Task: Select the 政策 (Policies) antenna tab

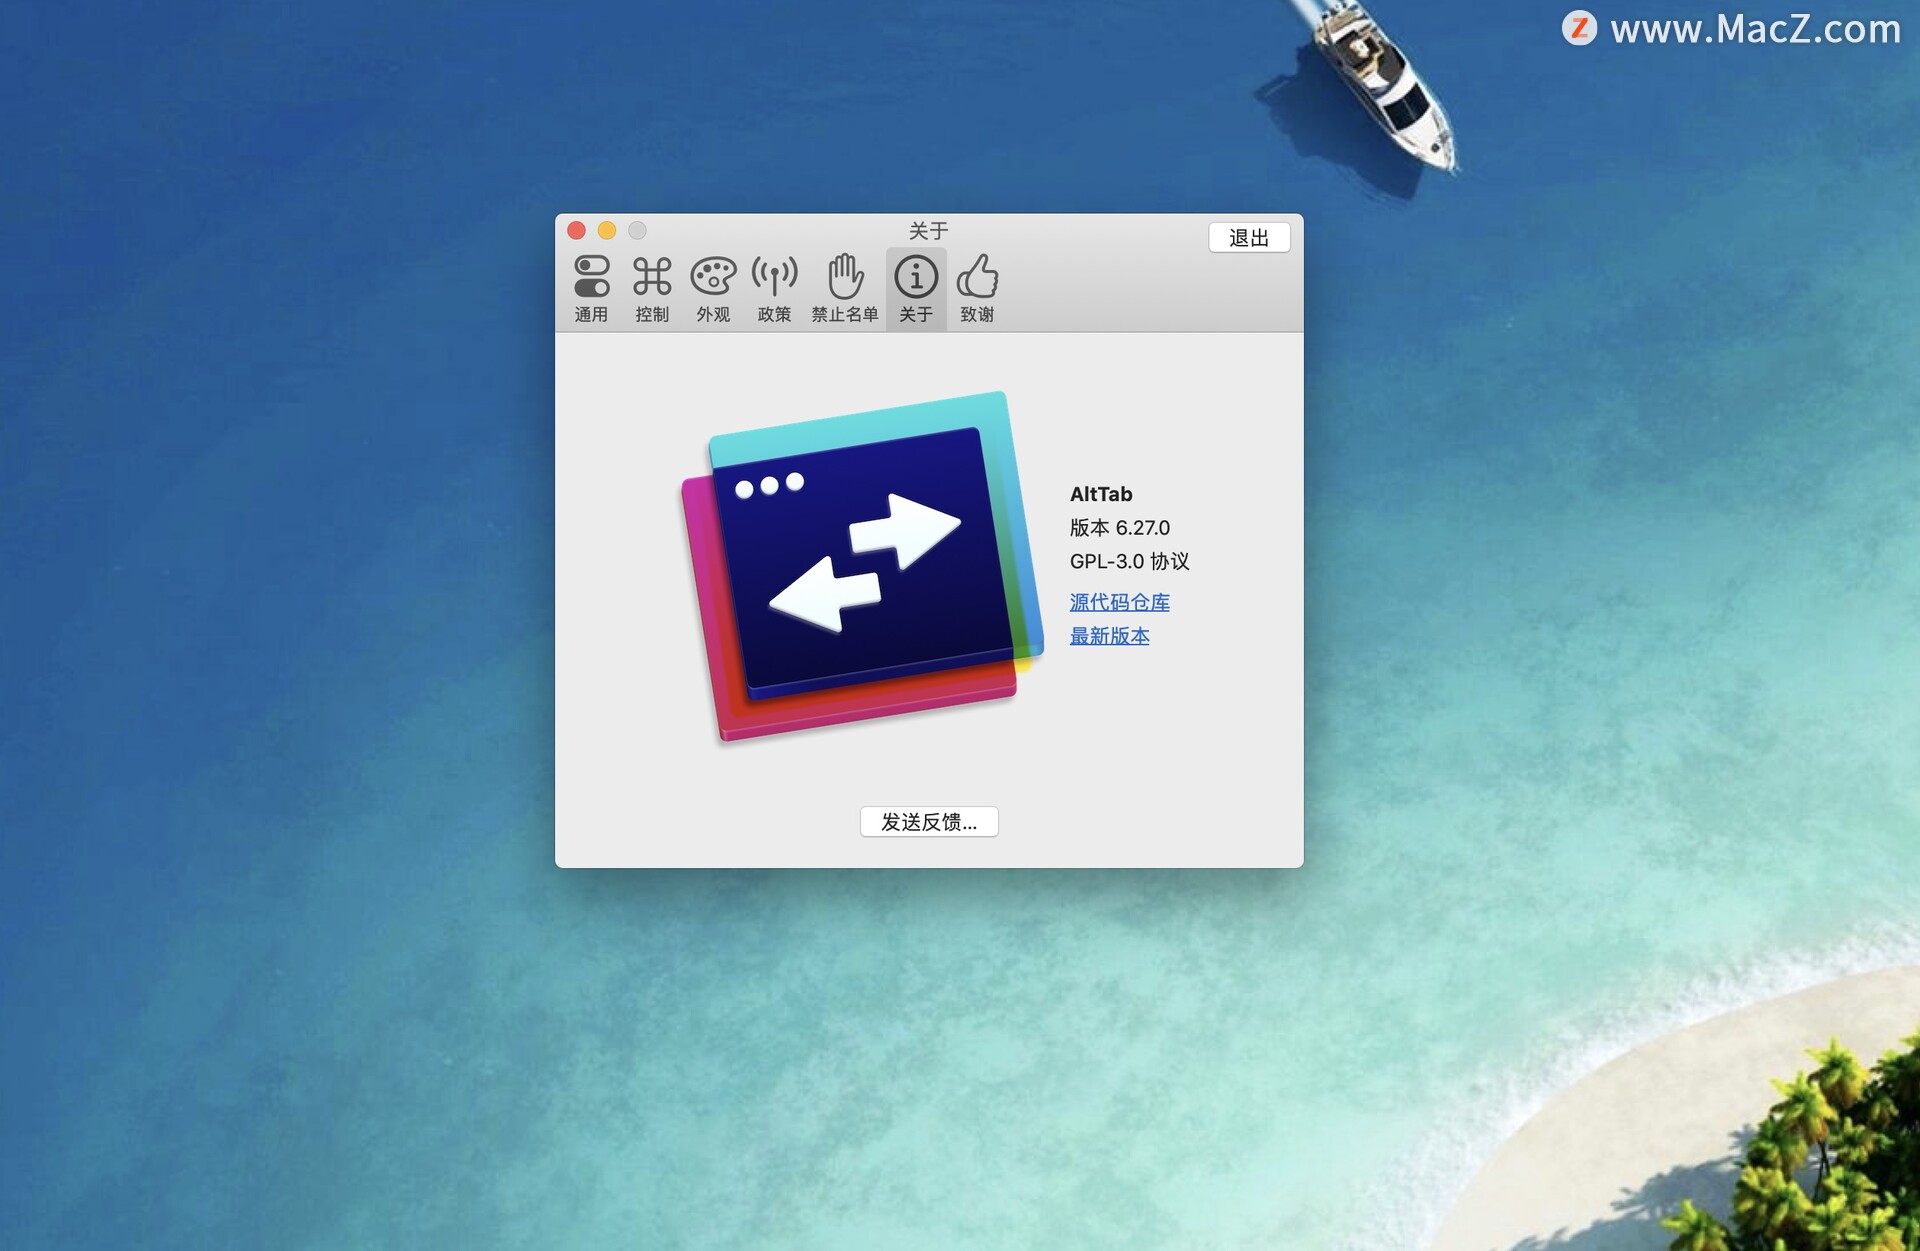Action: (774, 288)
